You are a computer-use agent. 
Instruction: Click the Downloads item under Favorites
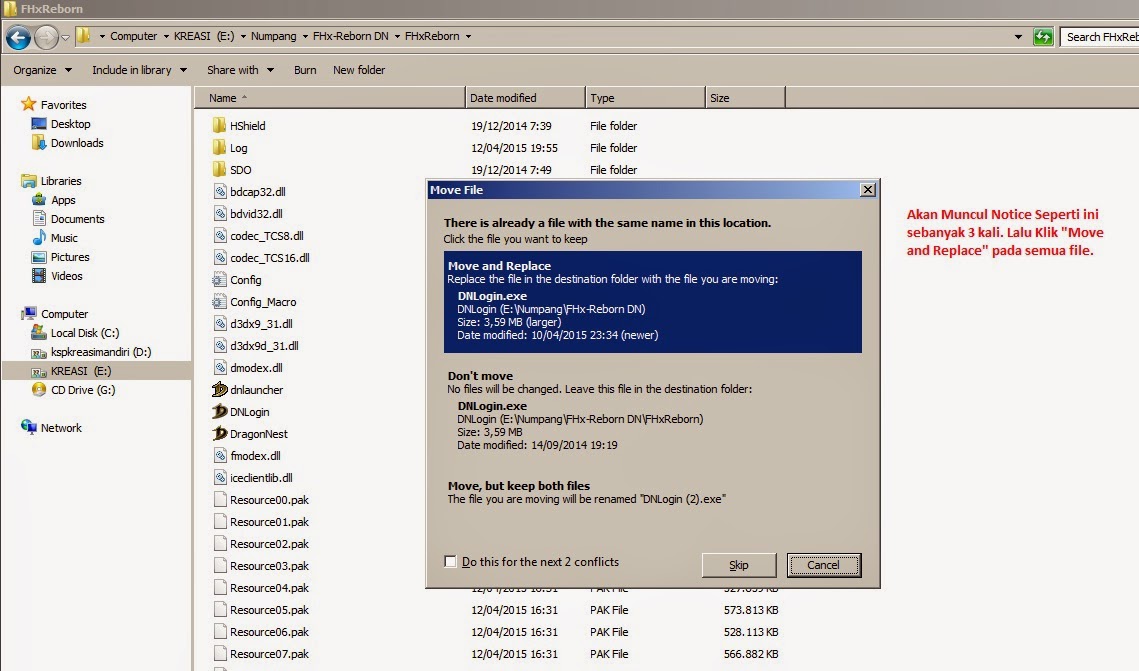pyautogui.click(x=71, y=142)
